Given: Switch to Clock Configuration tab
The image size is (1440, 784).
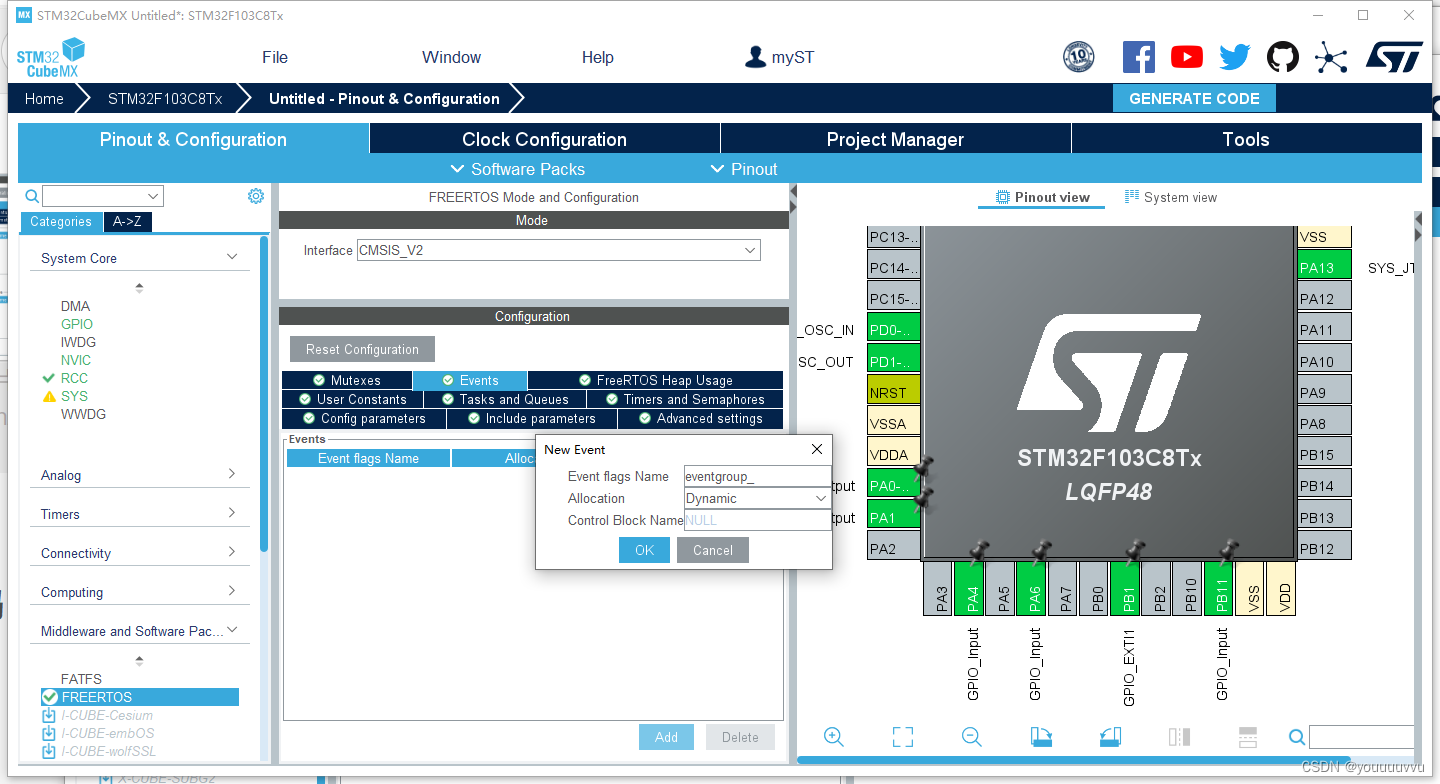Looking at the screenshot, I should (545, 139).
